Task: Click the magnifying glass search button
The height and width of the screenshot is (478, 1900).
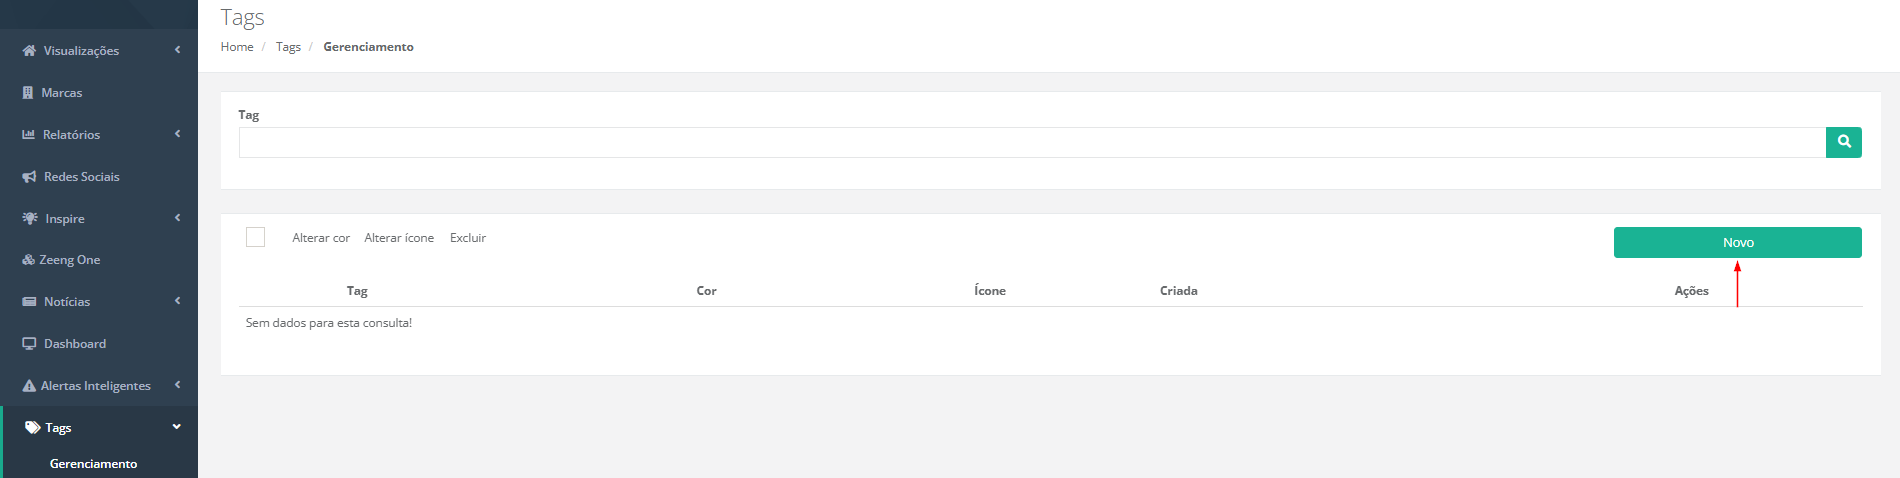Action: 1843,142
